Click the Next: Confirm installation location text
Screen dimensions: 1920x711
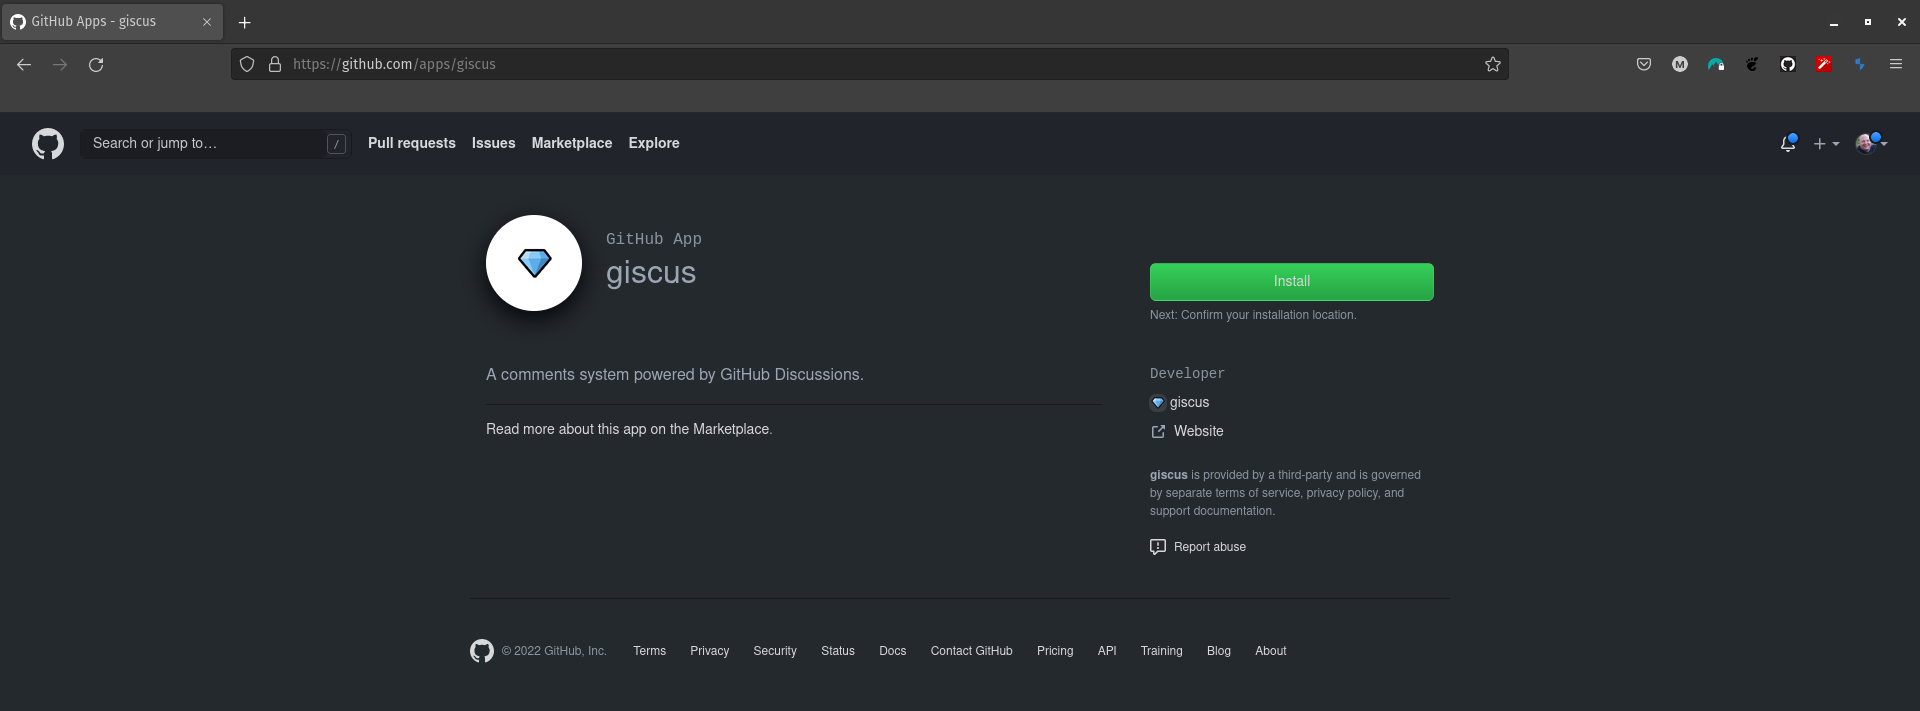[1253, 315]
